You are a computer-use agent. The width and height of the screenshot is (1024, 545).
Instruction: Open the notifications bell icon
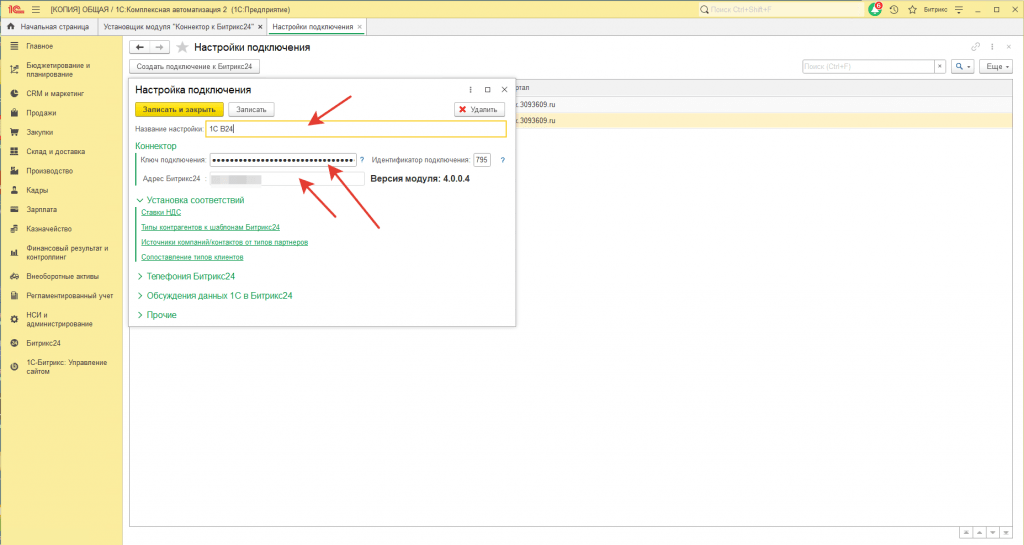point(875,9)
